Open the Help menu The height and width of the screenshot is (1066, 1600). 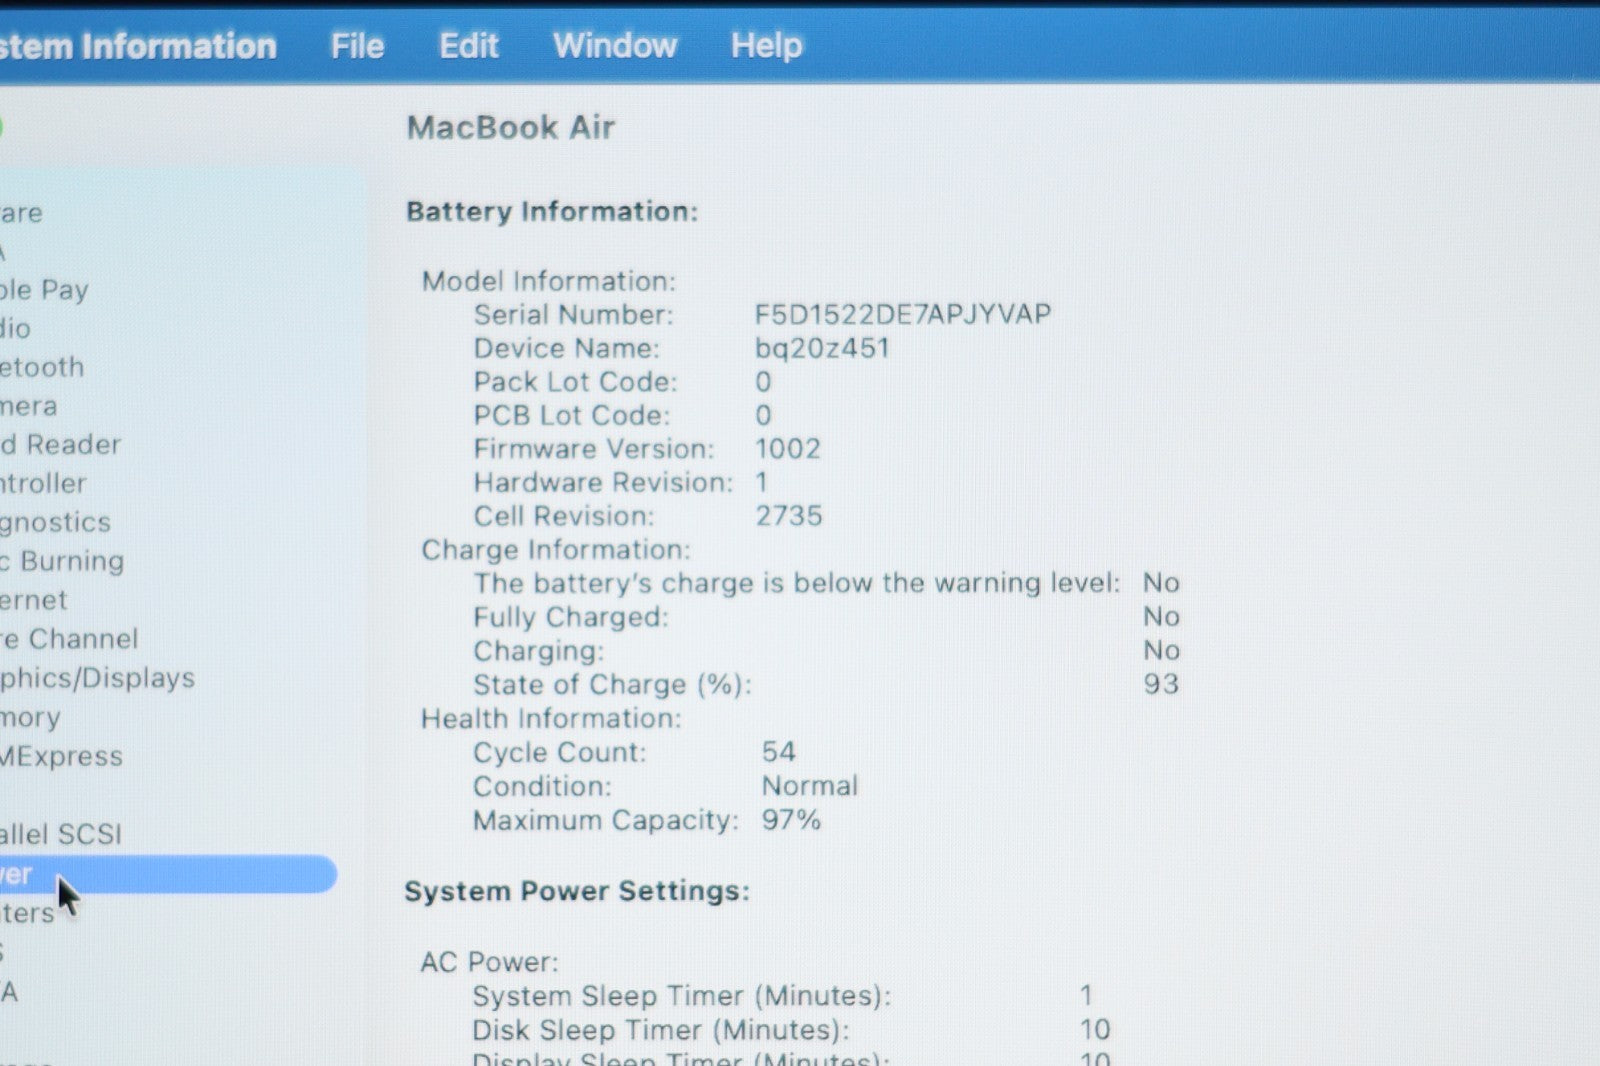(x=765, y=46)
